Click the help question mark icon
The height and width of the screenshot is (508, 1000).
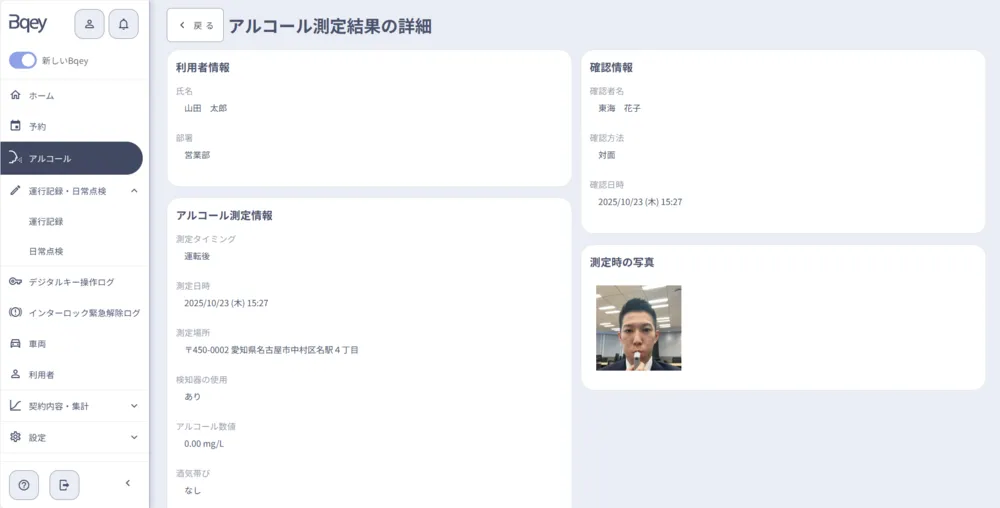coord(24,485)
